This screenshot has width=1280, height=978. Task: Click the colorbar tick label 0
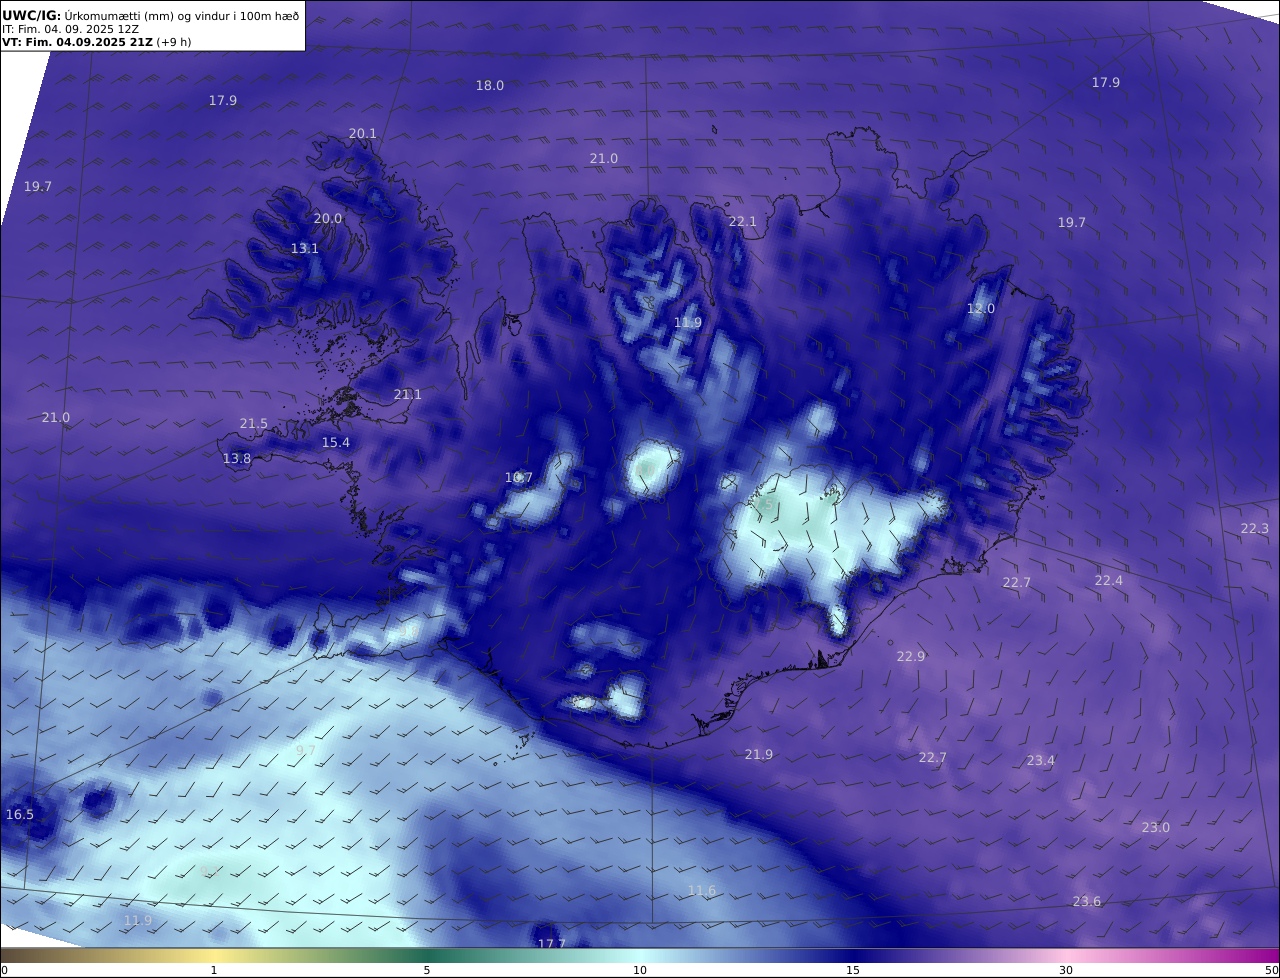[x=4, y=970]
